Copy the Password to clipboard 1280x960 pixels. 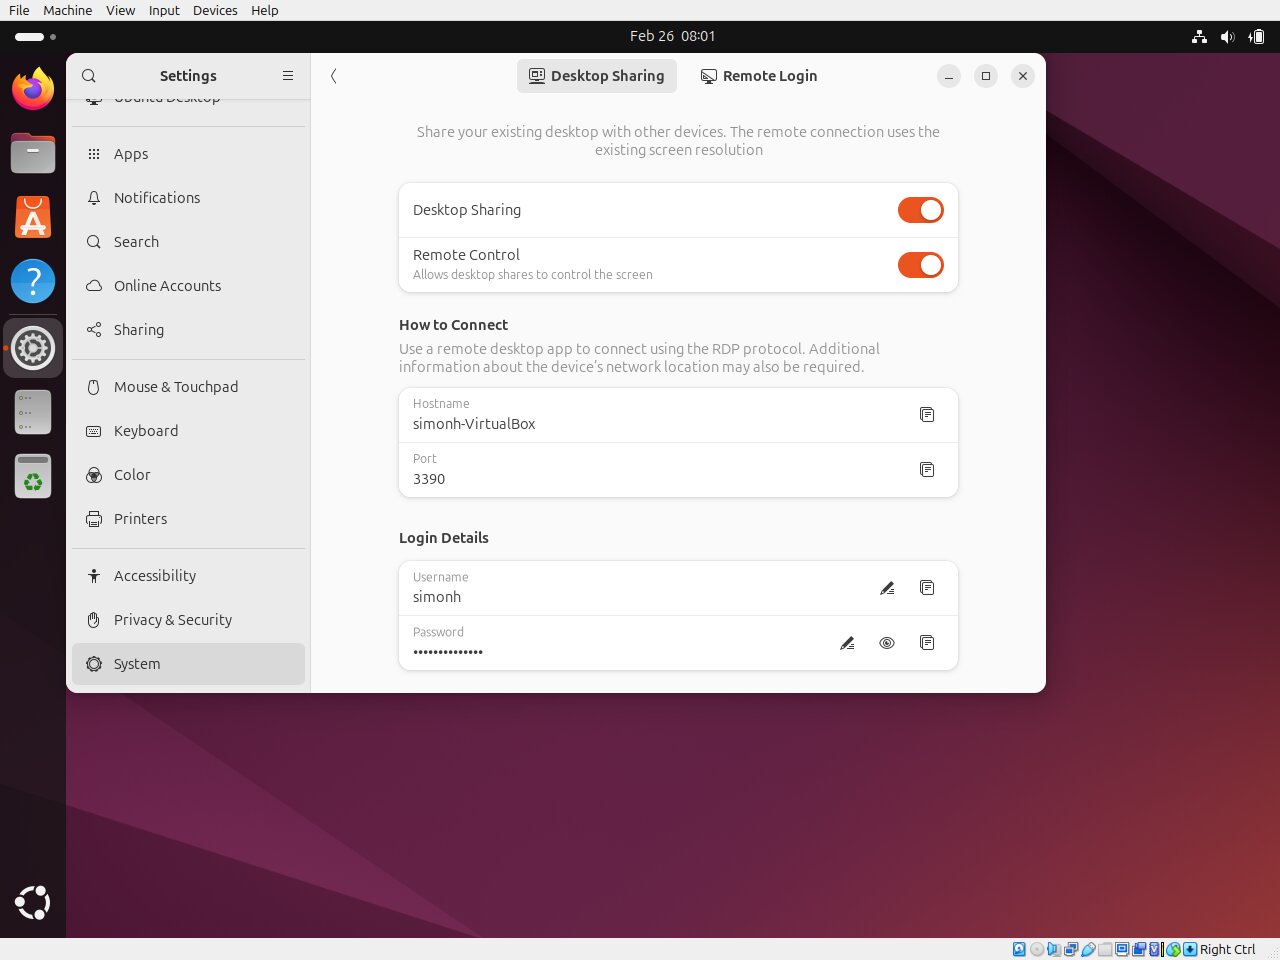(x=927, y=643)
